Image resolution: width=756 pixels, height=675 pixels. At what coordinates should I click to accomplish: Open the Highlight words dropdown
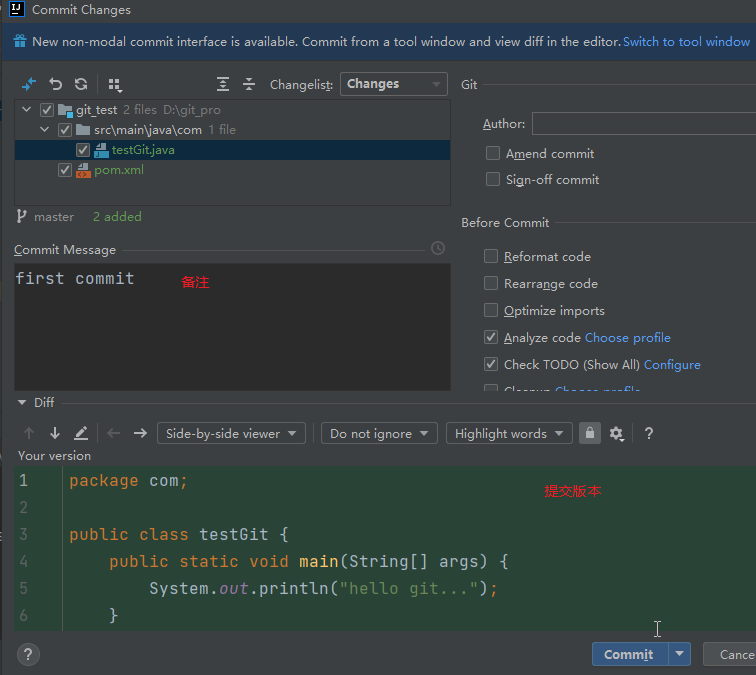click(509, 433)
